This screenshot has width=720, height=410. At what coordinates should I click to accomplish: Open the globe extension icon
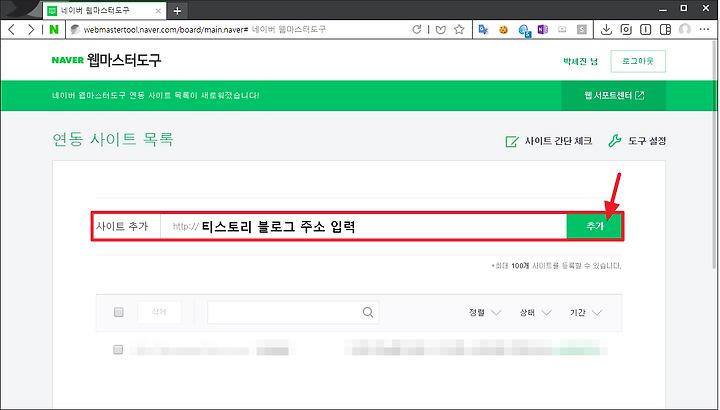point(524,30)
